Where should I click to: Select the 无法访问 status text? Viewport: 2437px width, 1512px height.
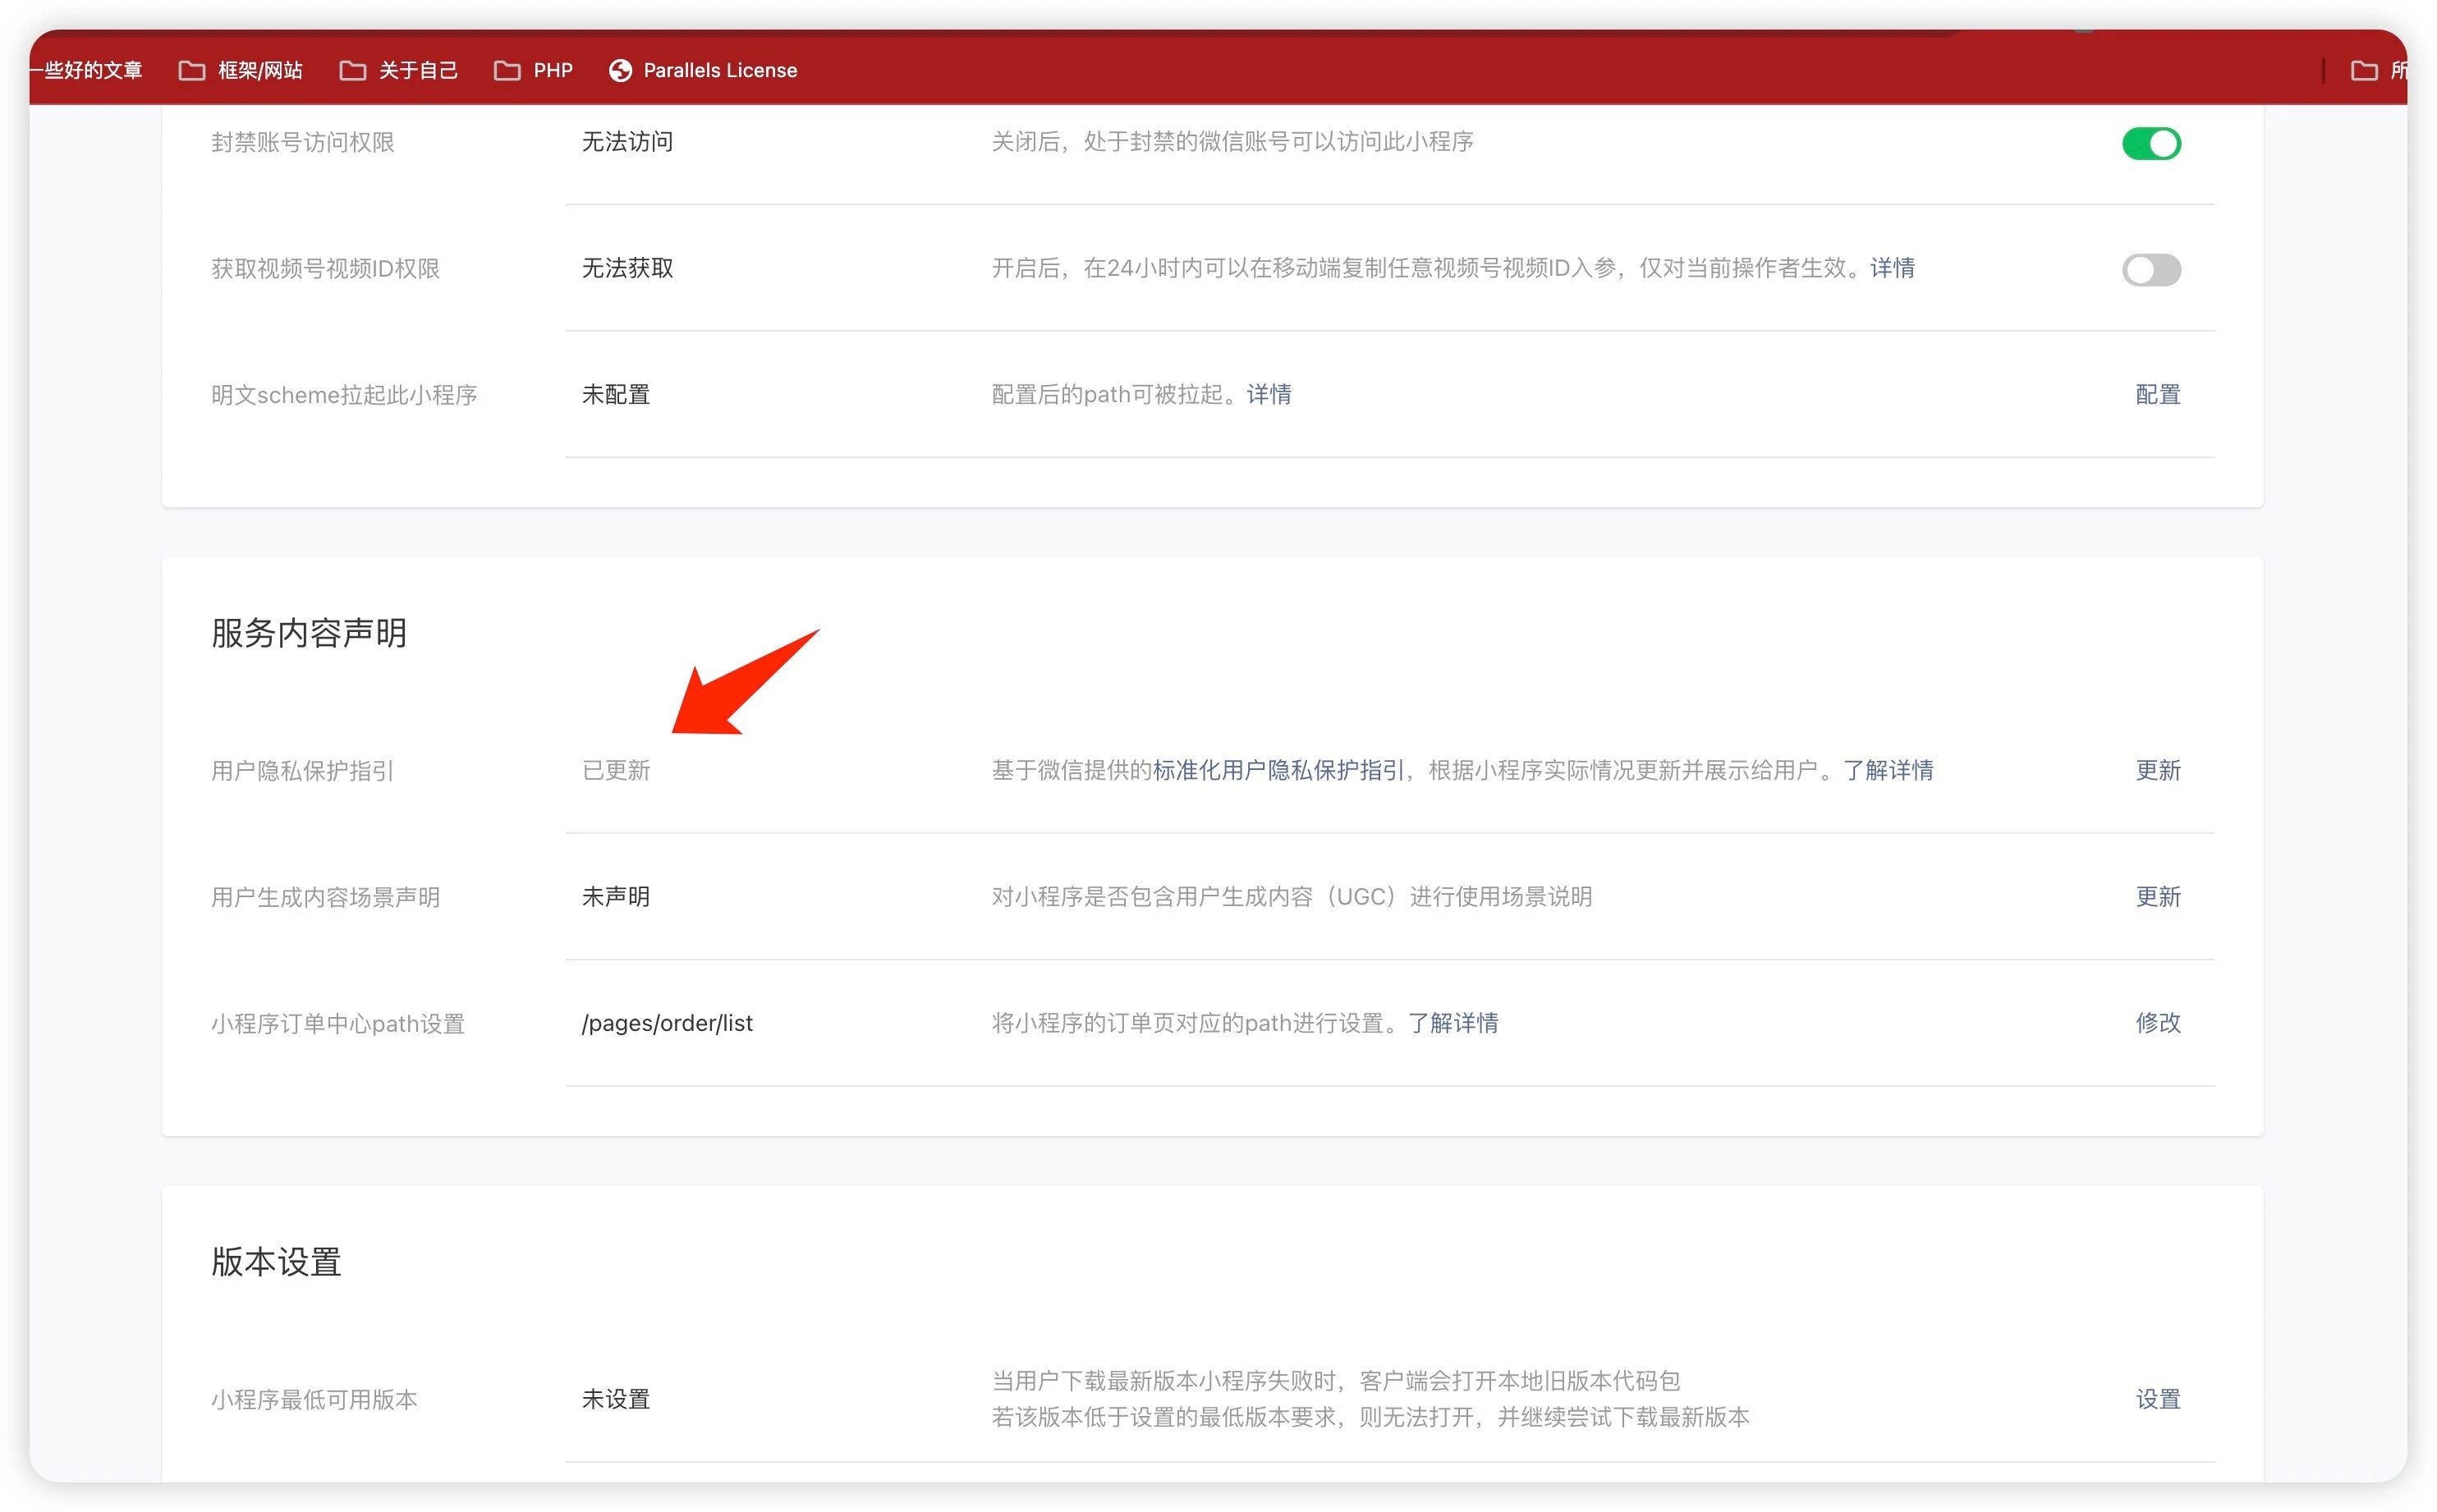click(627, 142)
